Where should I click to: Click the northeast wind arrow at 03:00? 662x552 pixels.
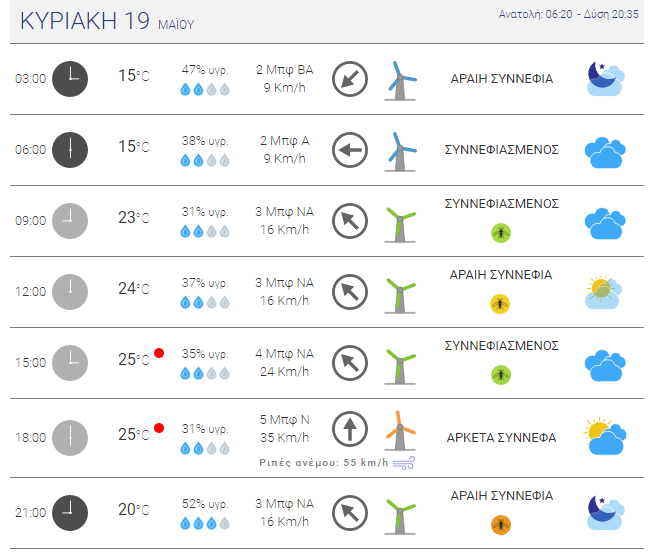(x=350, y=79)
